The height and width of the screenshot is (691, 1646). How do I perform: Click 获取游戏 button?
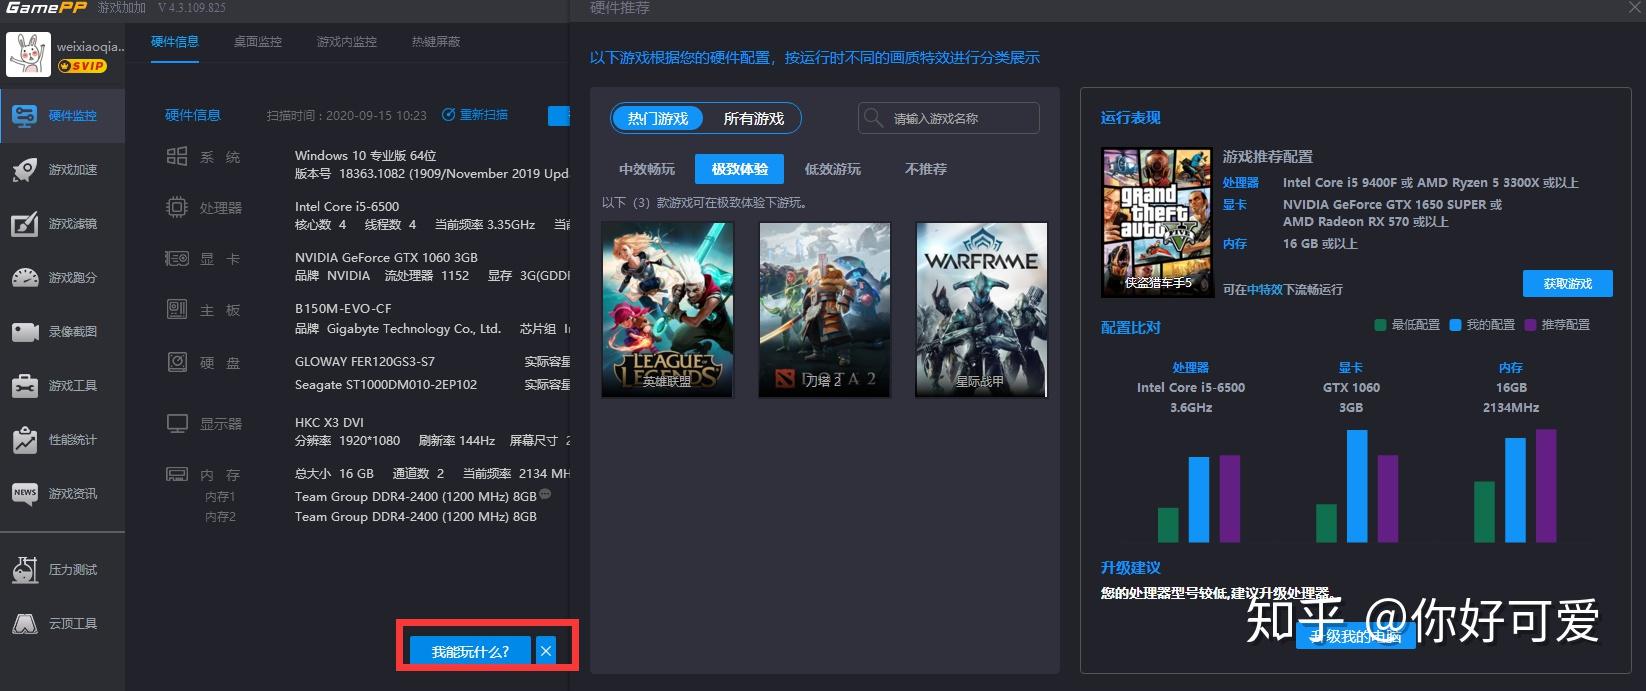[1568, 284]
